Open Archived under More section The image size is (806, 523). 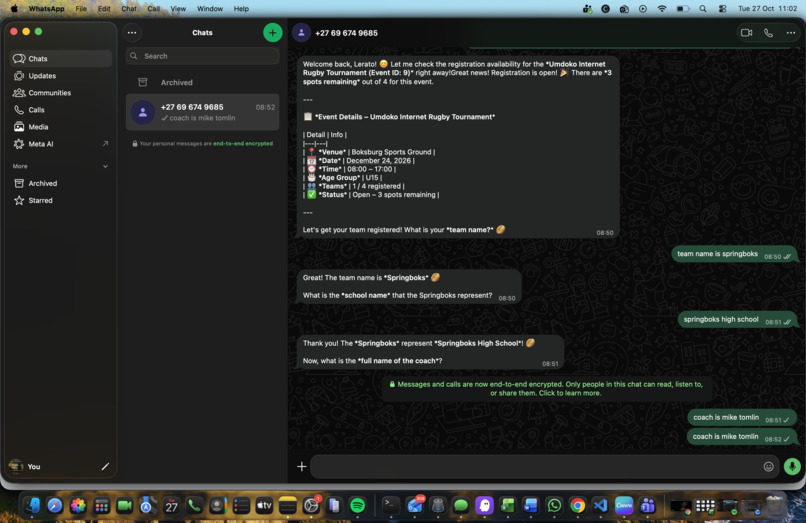61,183
